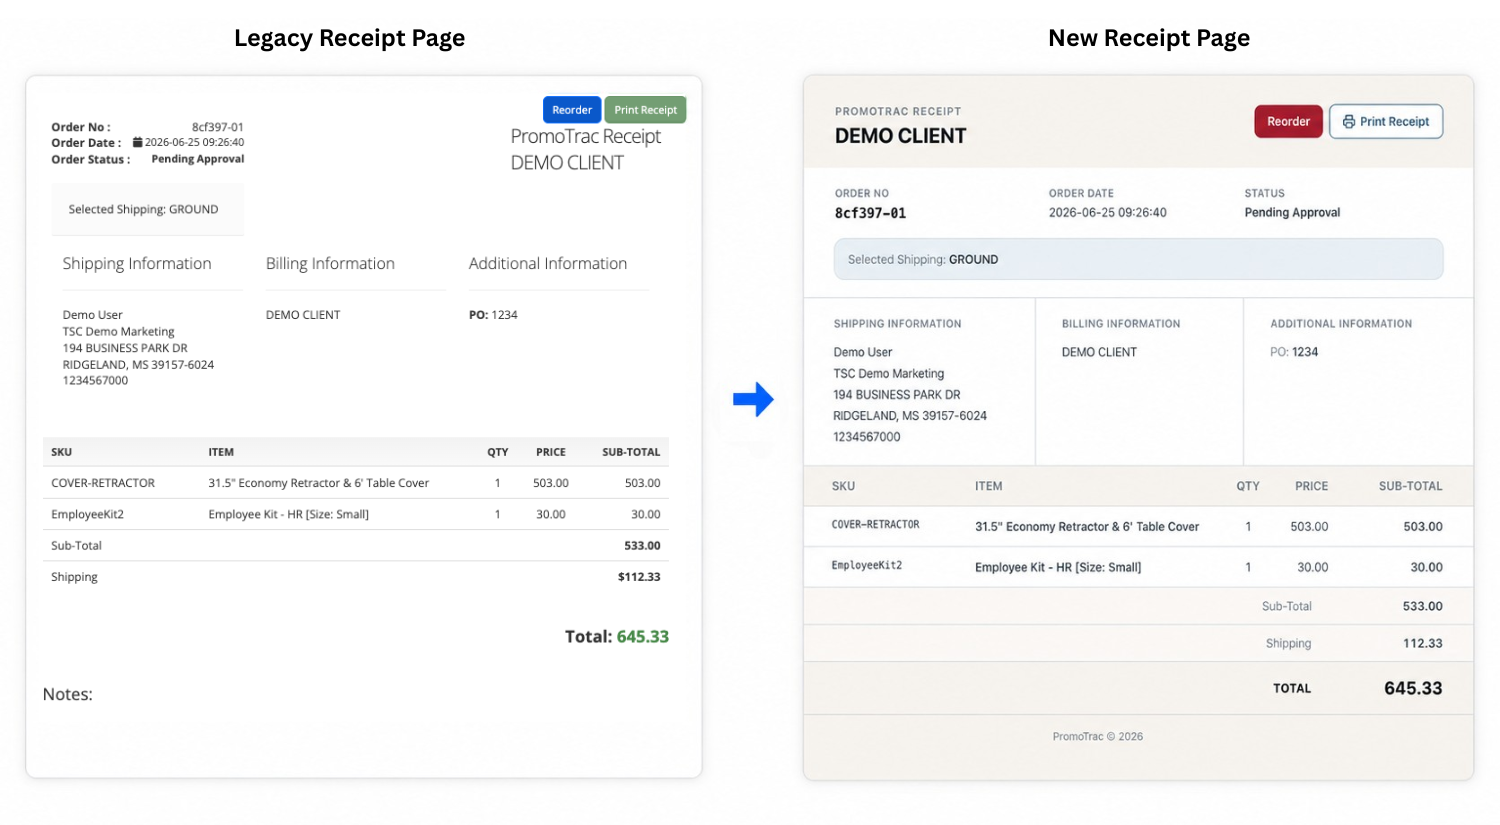Click the printer icon in new Print Receipt button

[1349, 121]
